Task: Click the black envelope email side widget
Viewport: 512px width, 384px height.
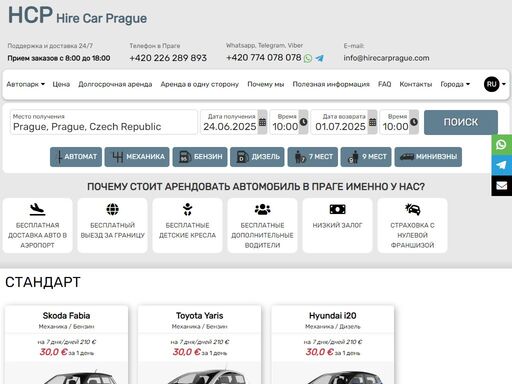Action: [501, 186]
